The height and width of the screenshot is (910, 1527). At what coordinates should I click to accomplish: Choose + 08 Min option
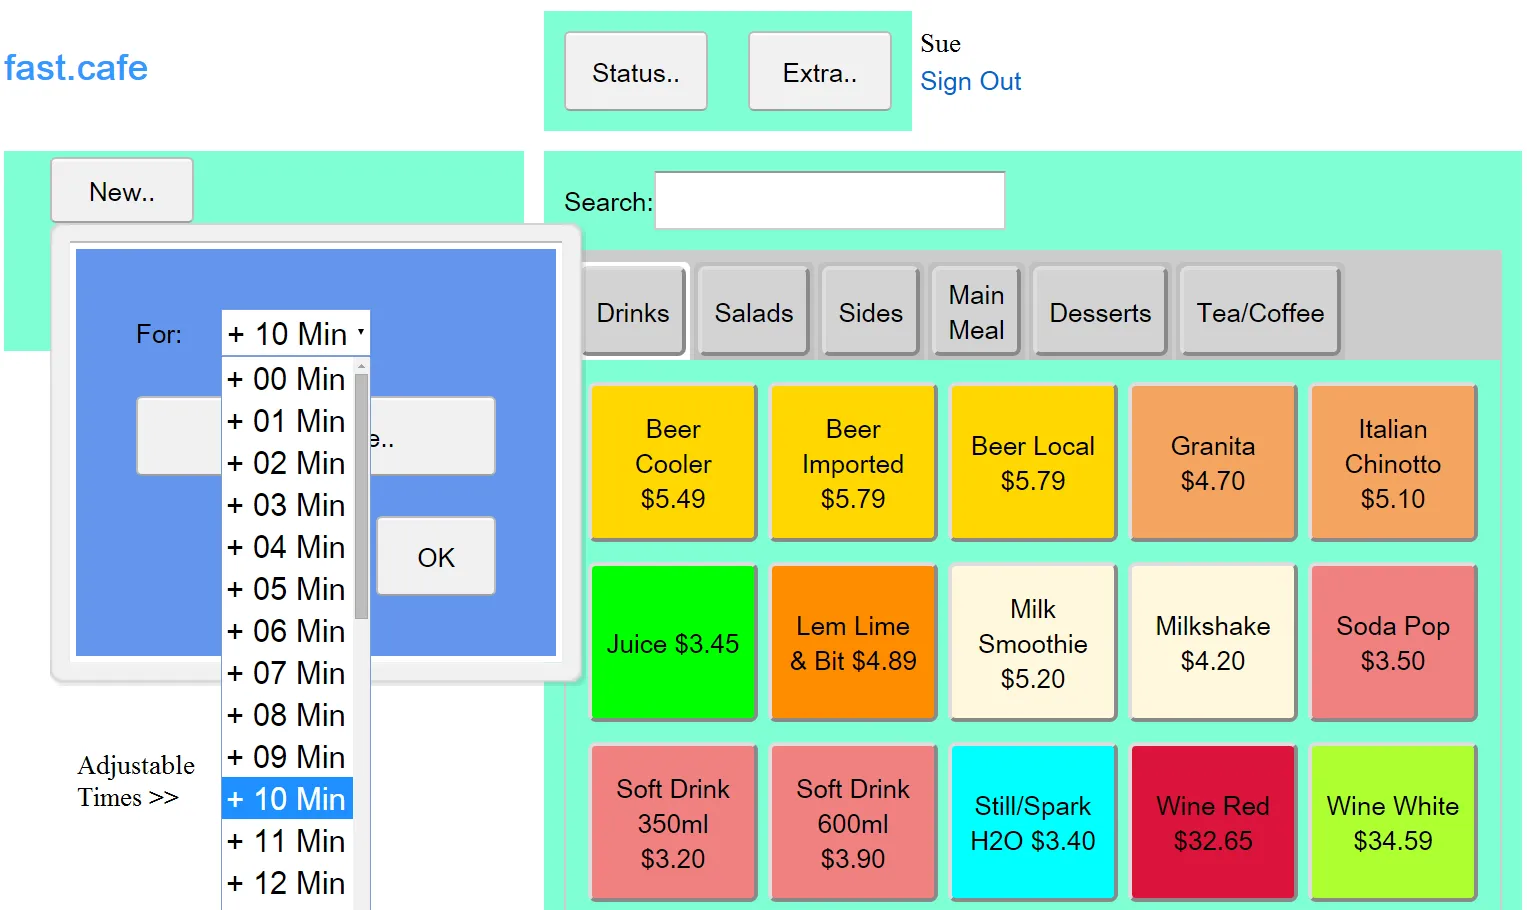[287, 715]
